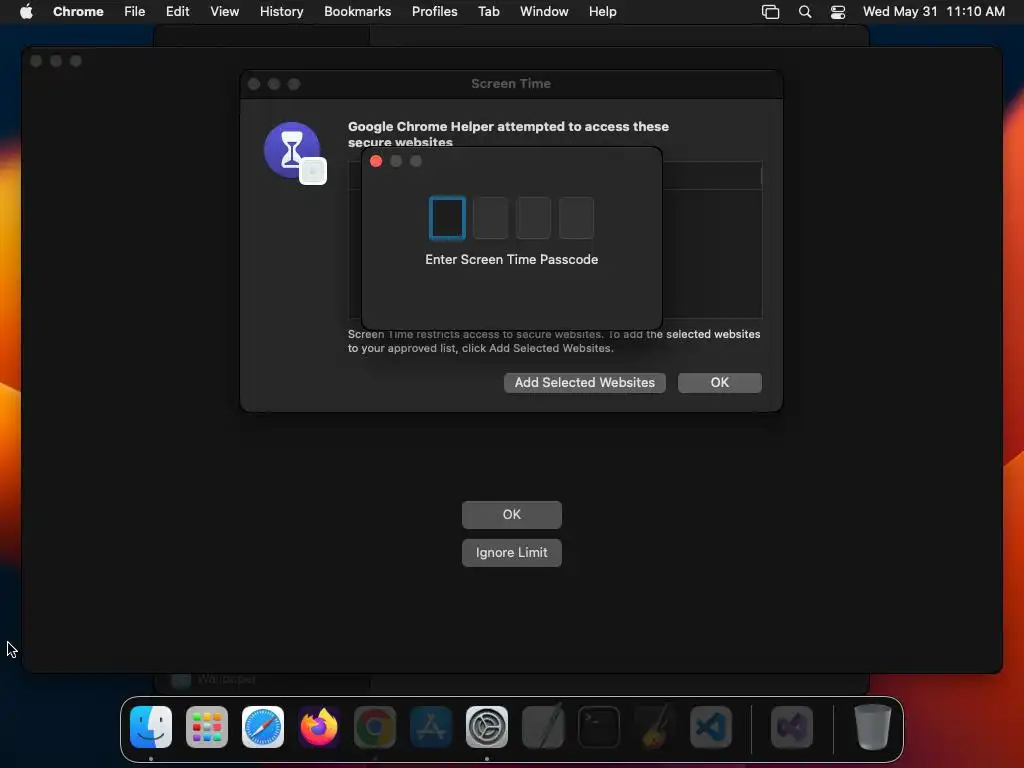Open the View menu

tap(225, 11)
